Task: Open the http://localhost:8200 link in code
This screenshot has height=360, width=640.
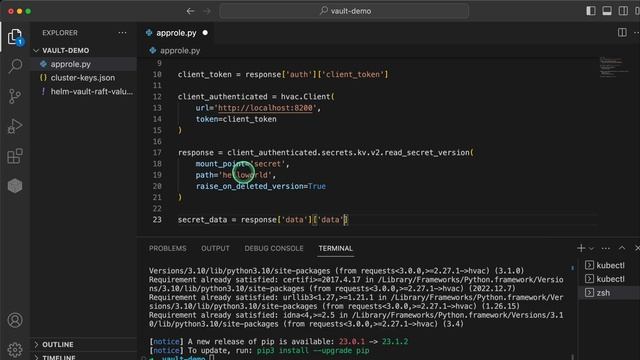Action: click(265, 108)
